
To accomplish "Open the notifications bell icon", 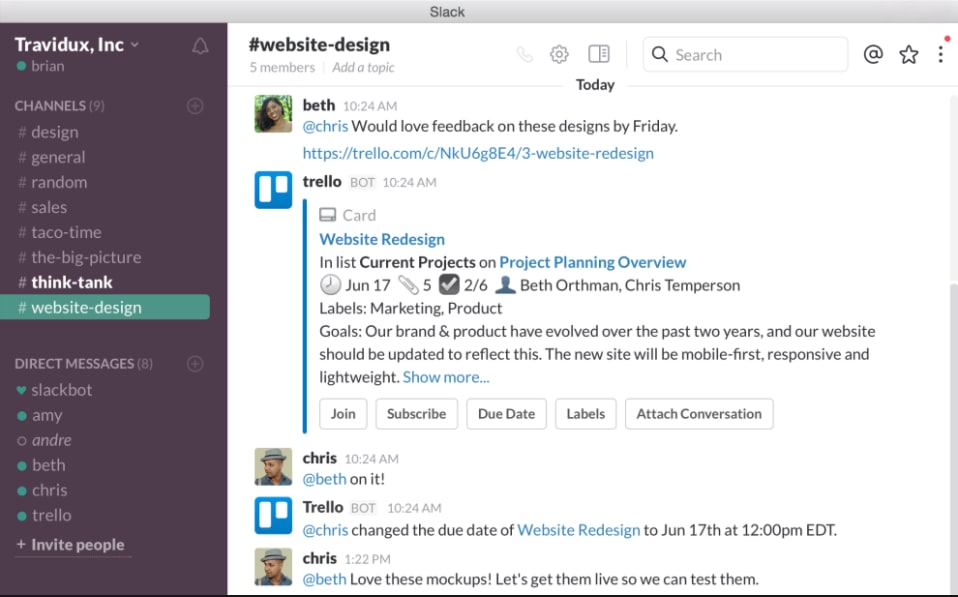I will [200, 46].
